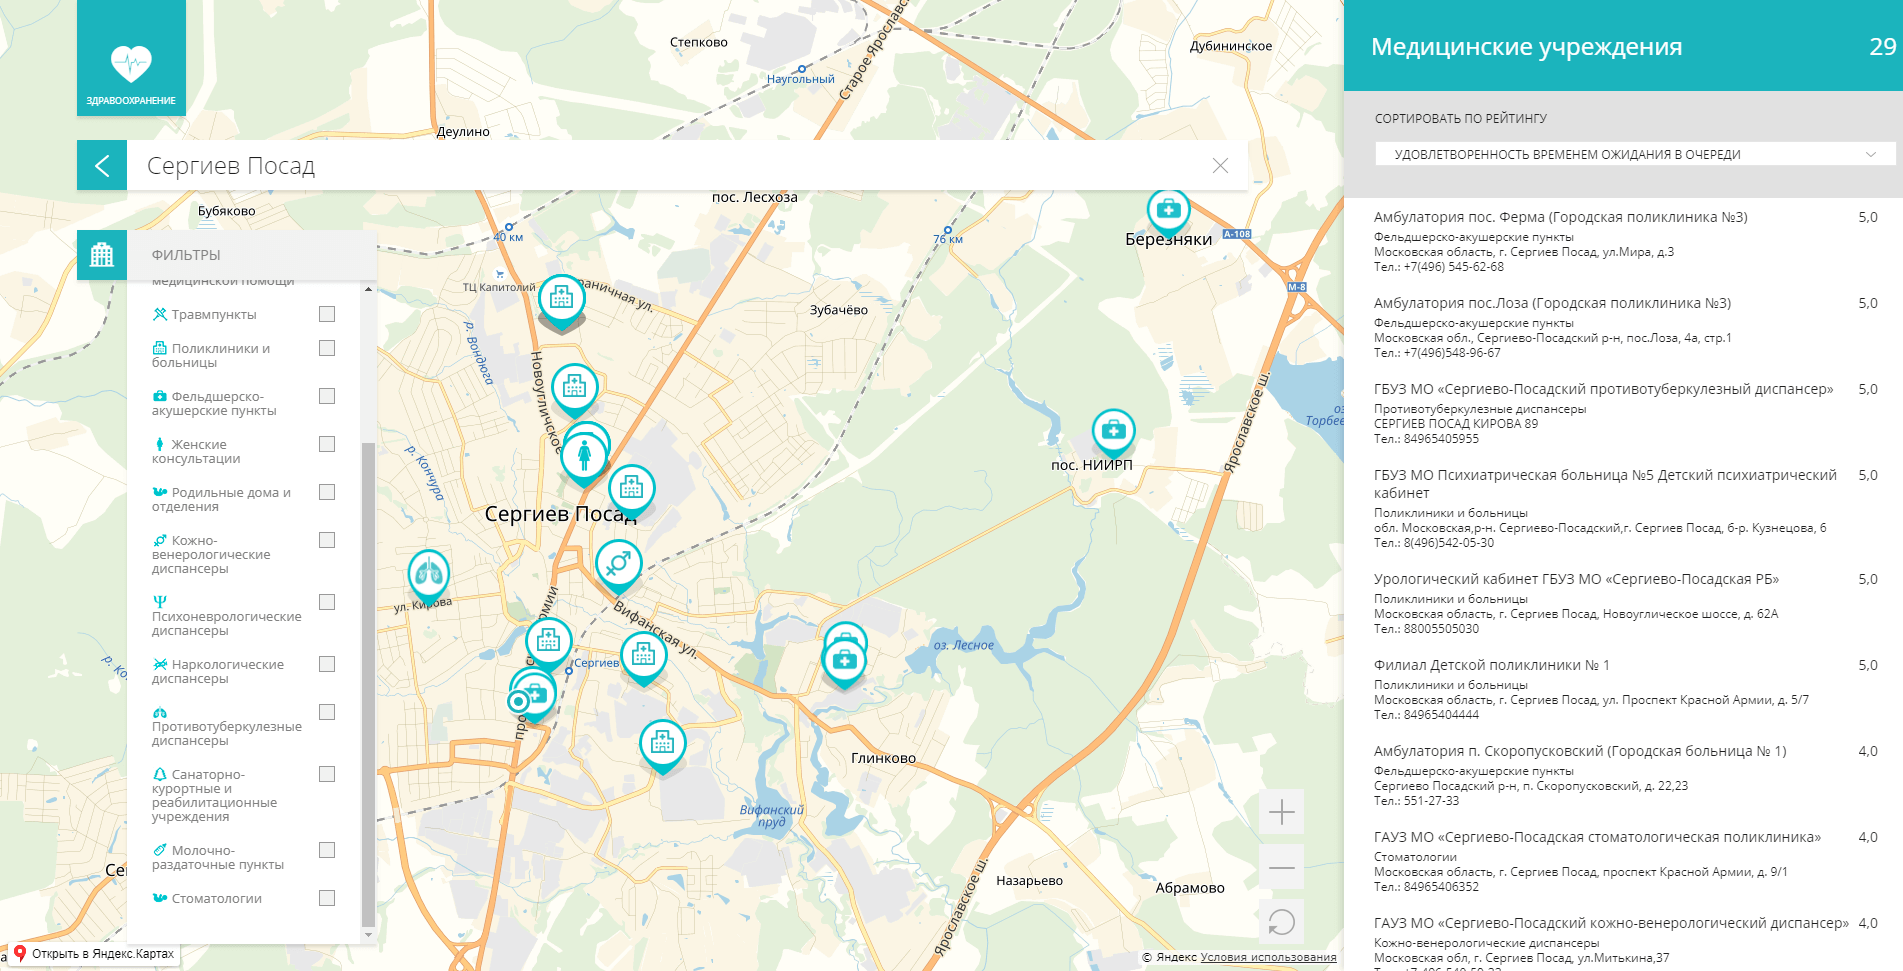Screen dimensions: 1903x971
Task: Select the gender-symbol dispensary map marker
Action: coord(618,562)
